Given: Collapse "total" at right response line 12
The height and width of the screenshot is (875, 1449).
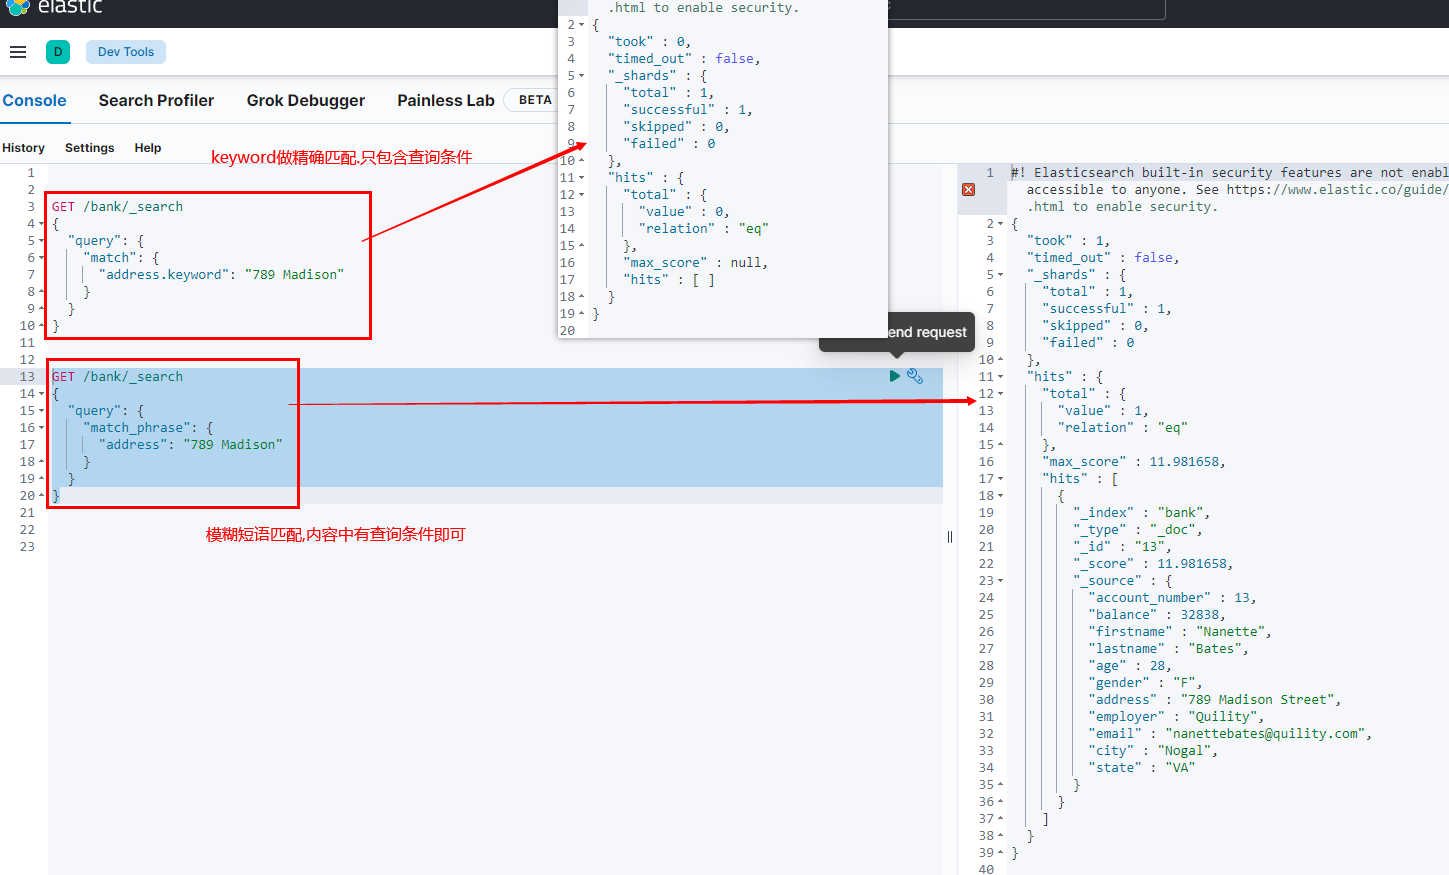Looking at the screenshot, I should pyautogui.click(x=1001, y=394).
